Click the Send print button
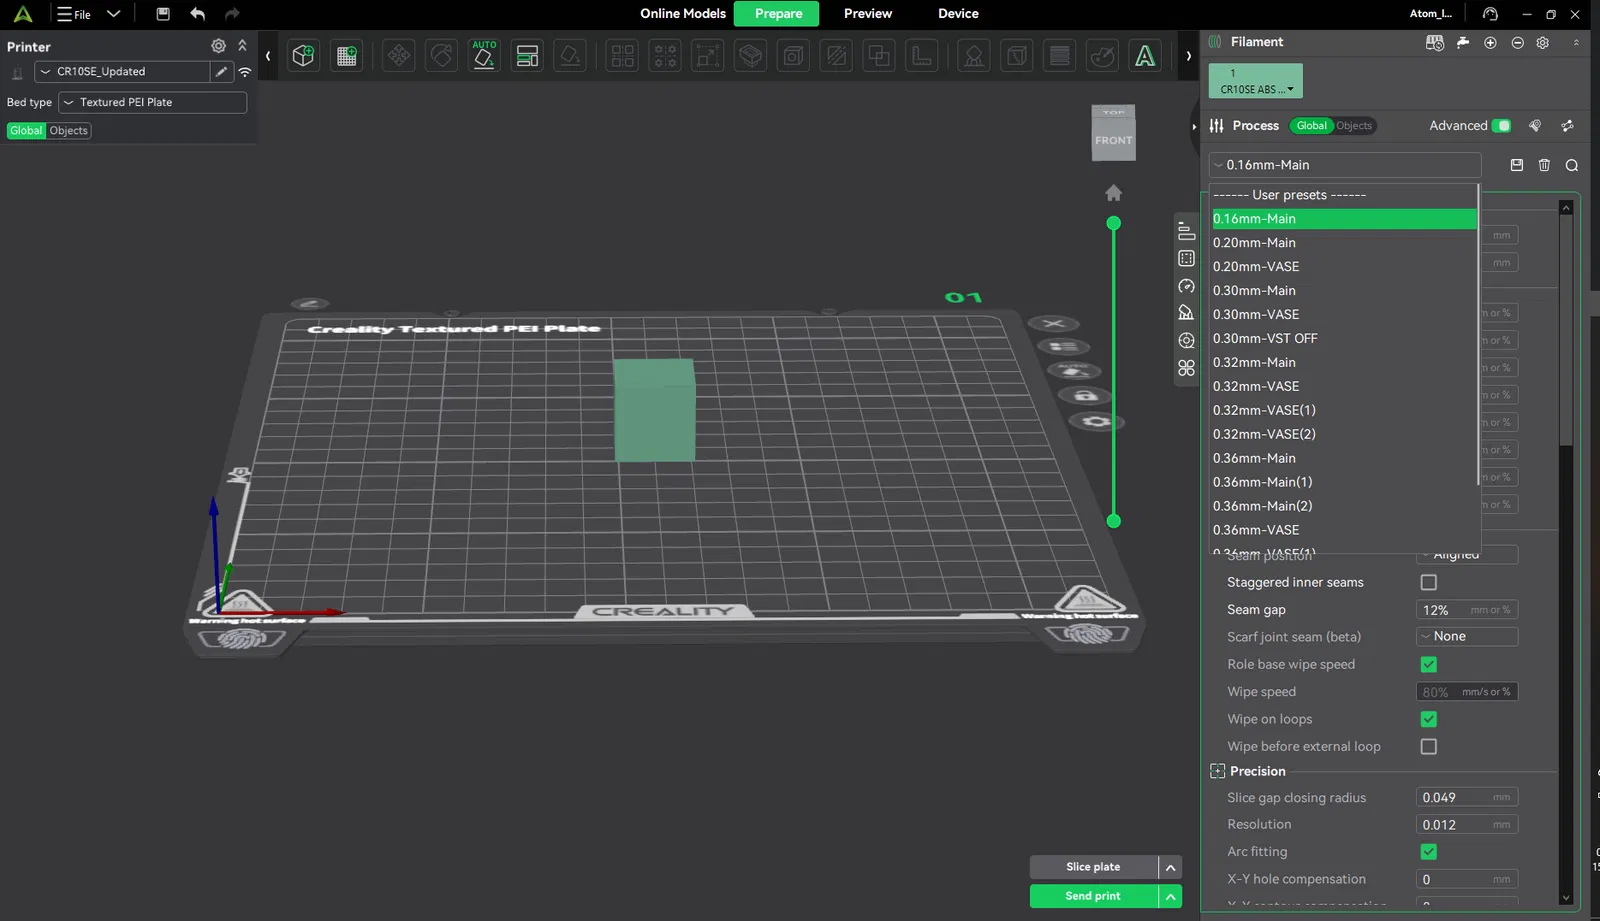 1093,896
